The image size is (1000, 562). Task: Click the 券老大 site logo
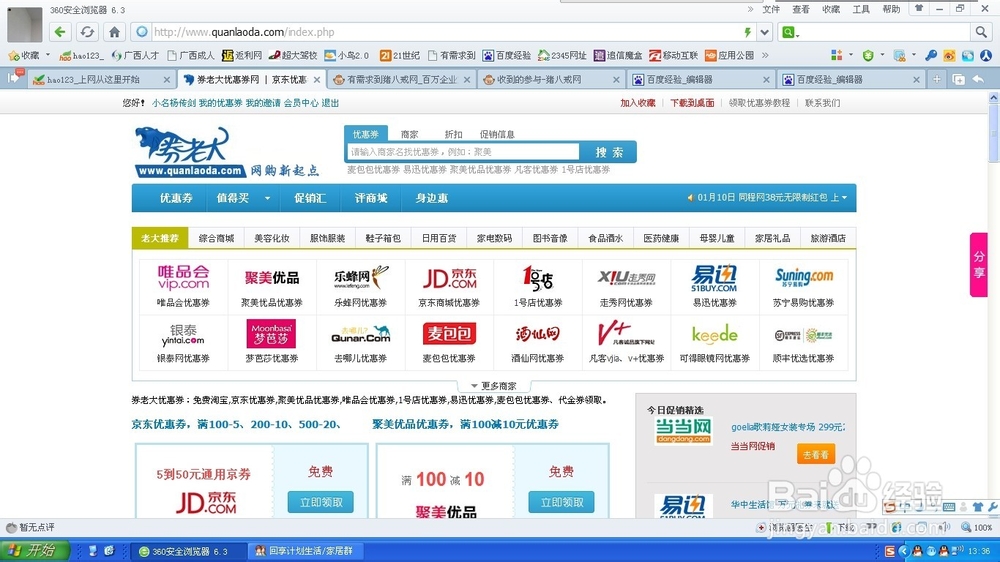click(x=191, y=152)
